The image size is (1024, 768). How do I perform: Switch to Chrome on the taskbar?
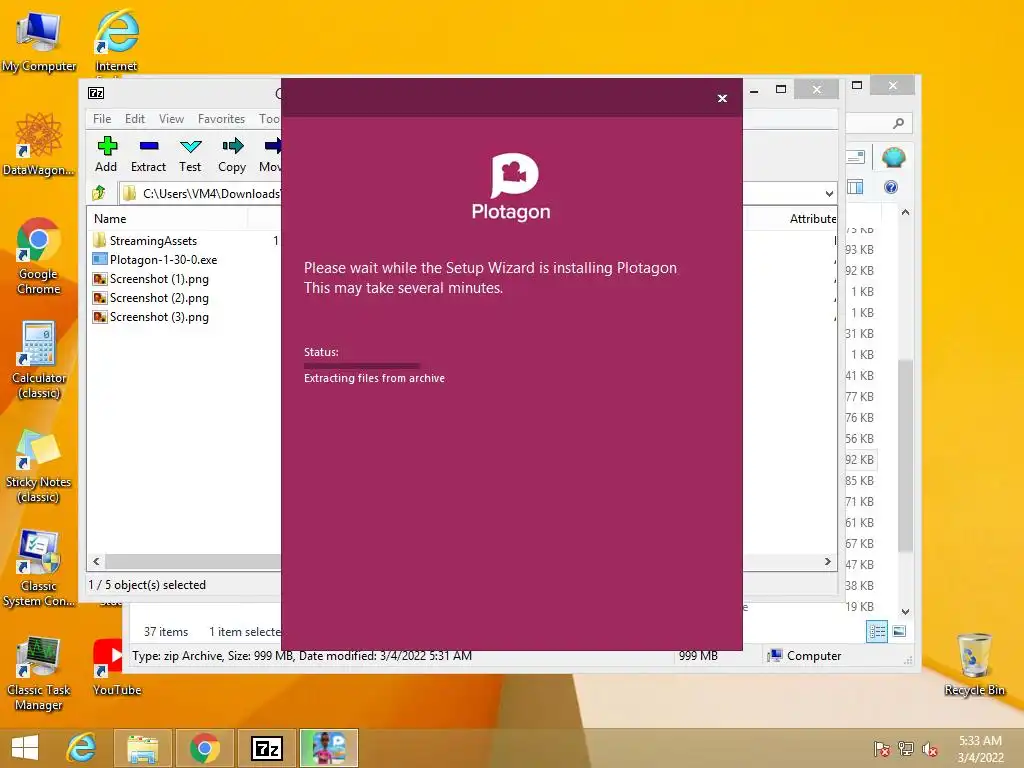tap(204, 748)
